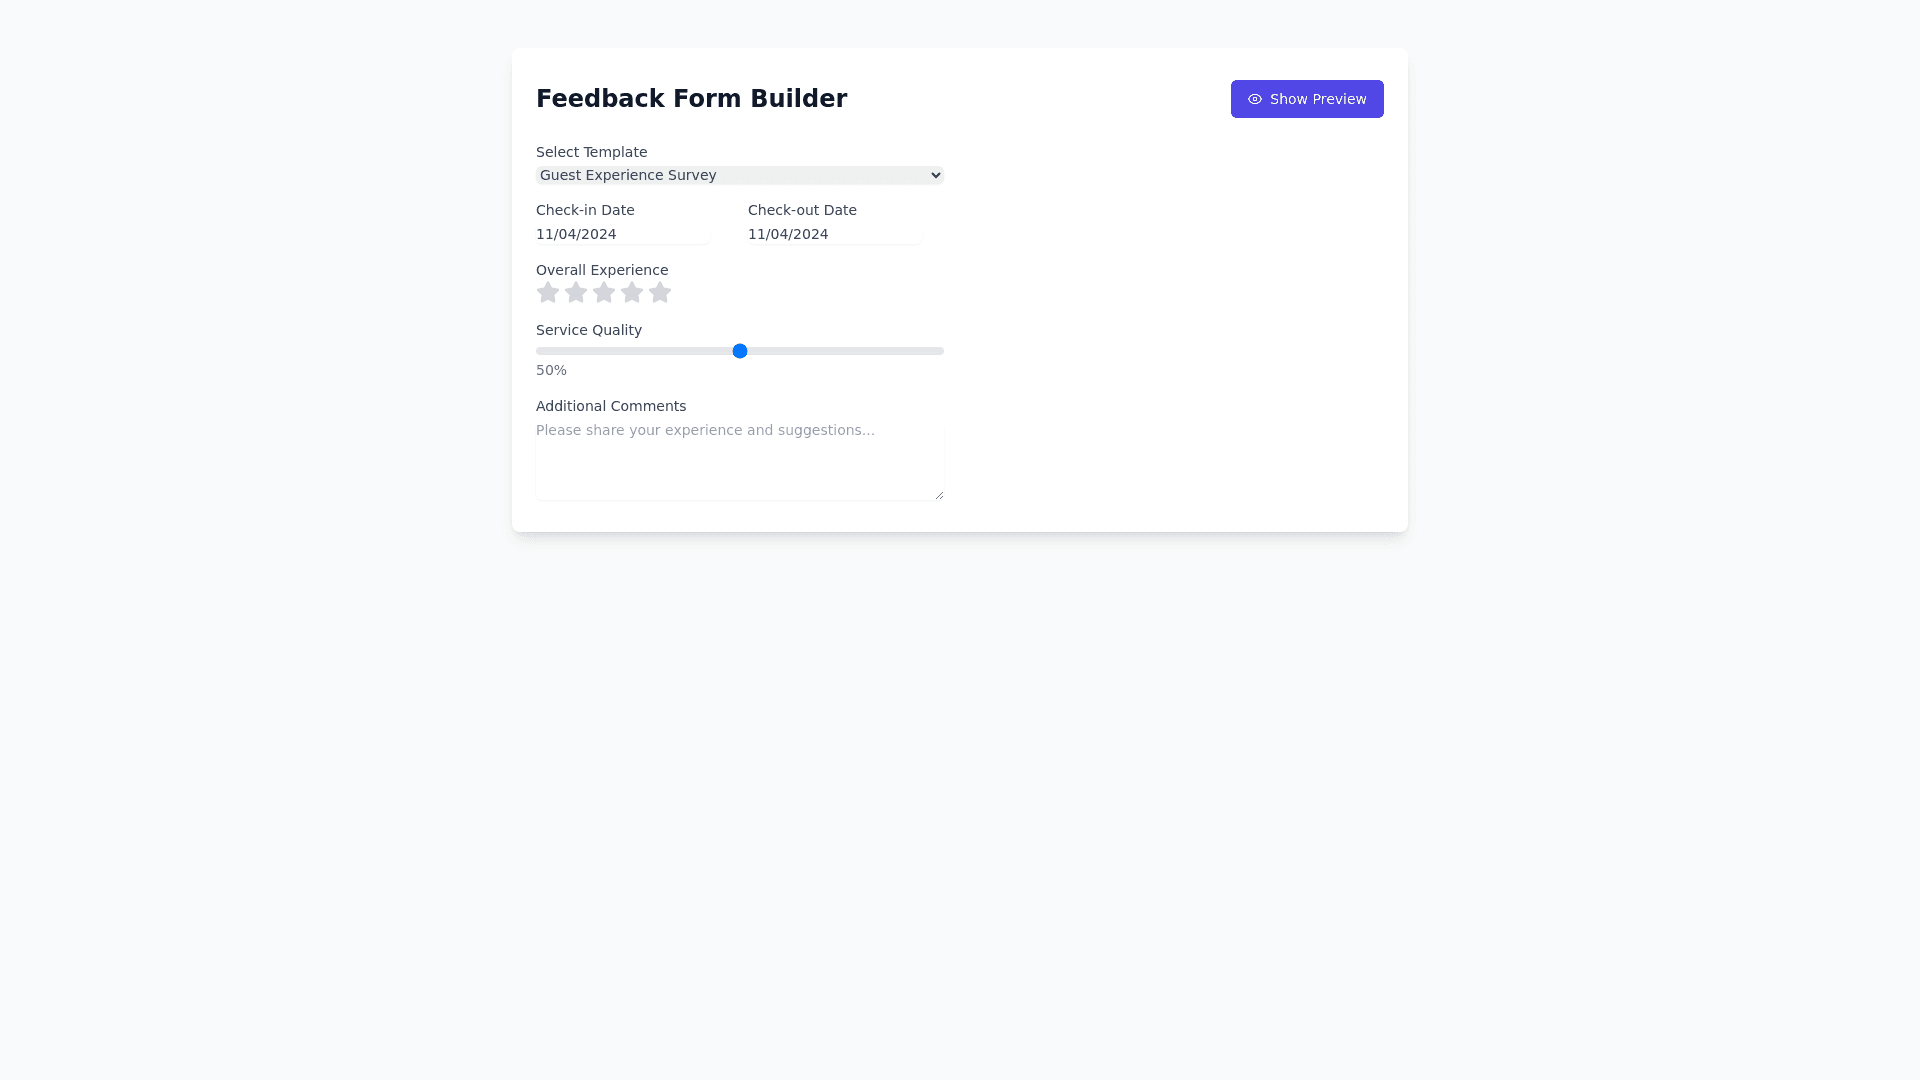1920x1080 pixels.
Task: Click the chevron arrow of the template selector
Action: (x=936, y=175)
